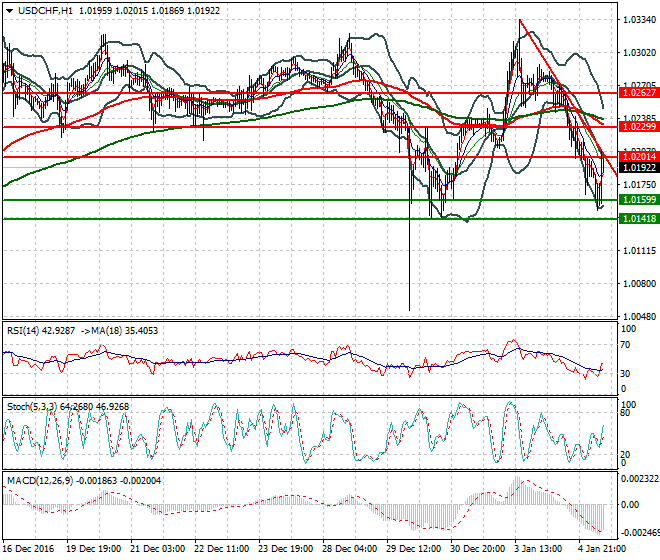The width and height of the screenshot is (660, 560).
Task: Select the 4 Jan 21:00 time label
Action: (603, 549)
